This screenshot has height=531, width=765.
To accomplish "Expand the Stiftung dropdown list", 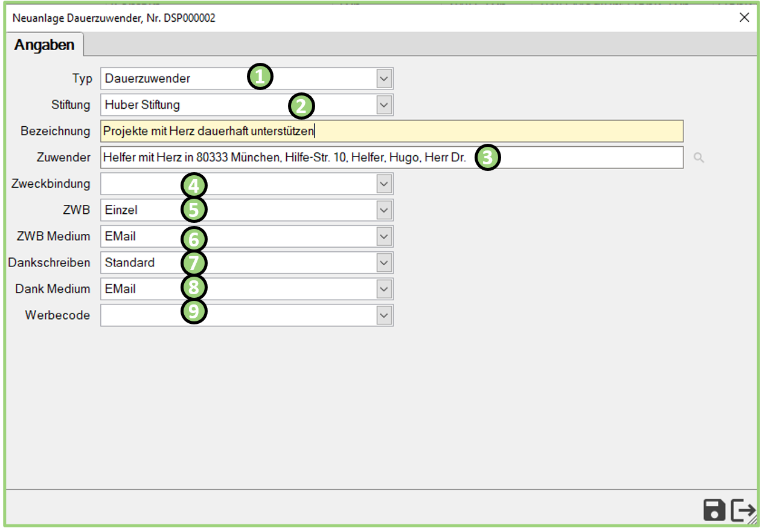I will pyautogui.click(x=384, y=104).
